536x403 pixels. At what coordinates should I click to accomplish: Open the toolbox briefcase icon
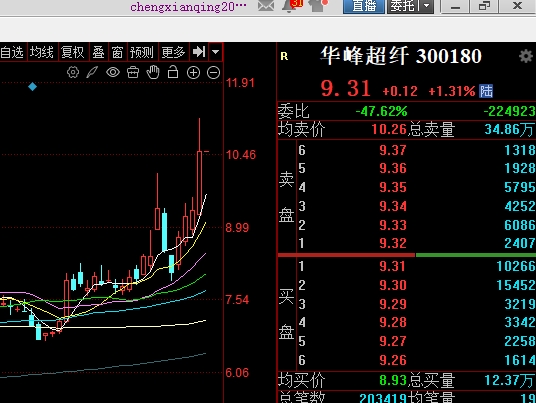coord(133,72)
